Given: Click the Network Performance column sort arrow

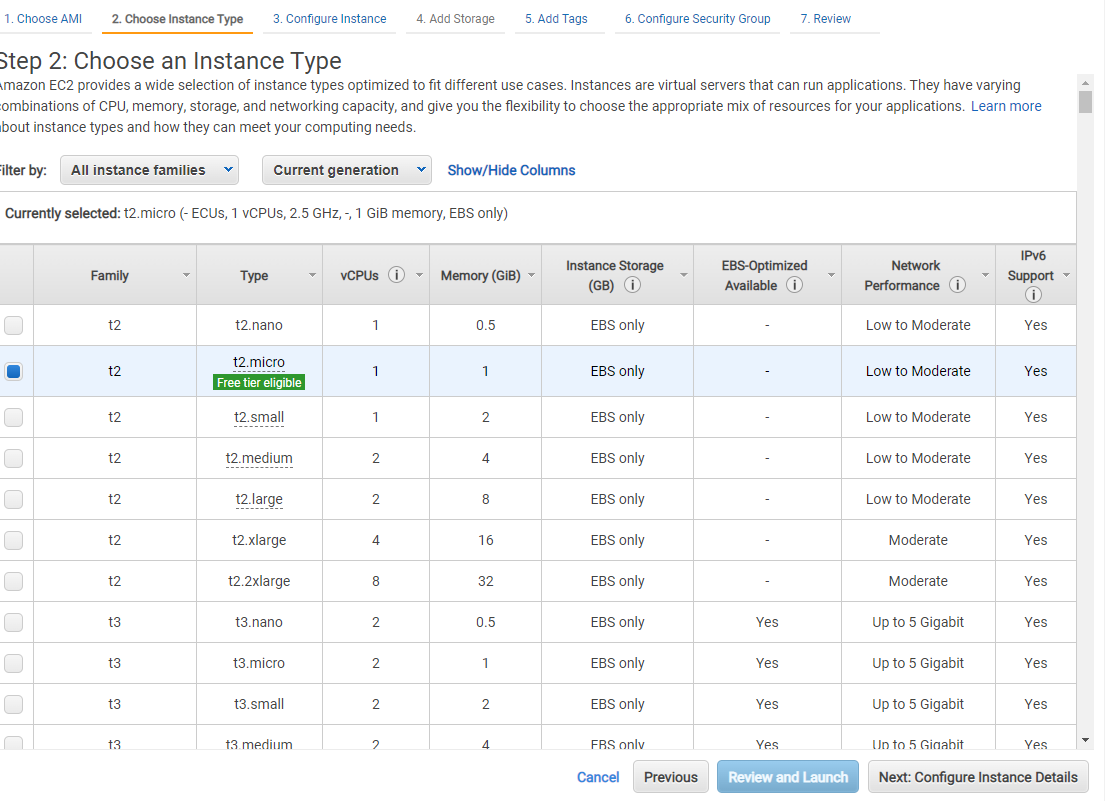Looking at the screenshot, I should pos(985,275).
